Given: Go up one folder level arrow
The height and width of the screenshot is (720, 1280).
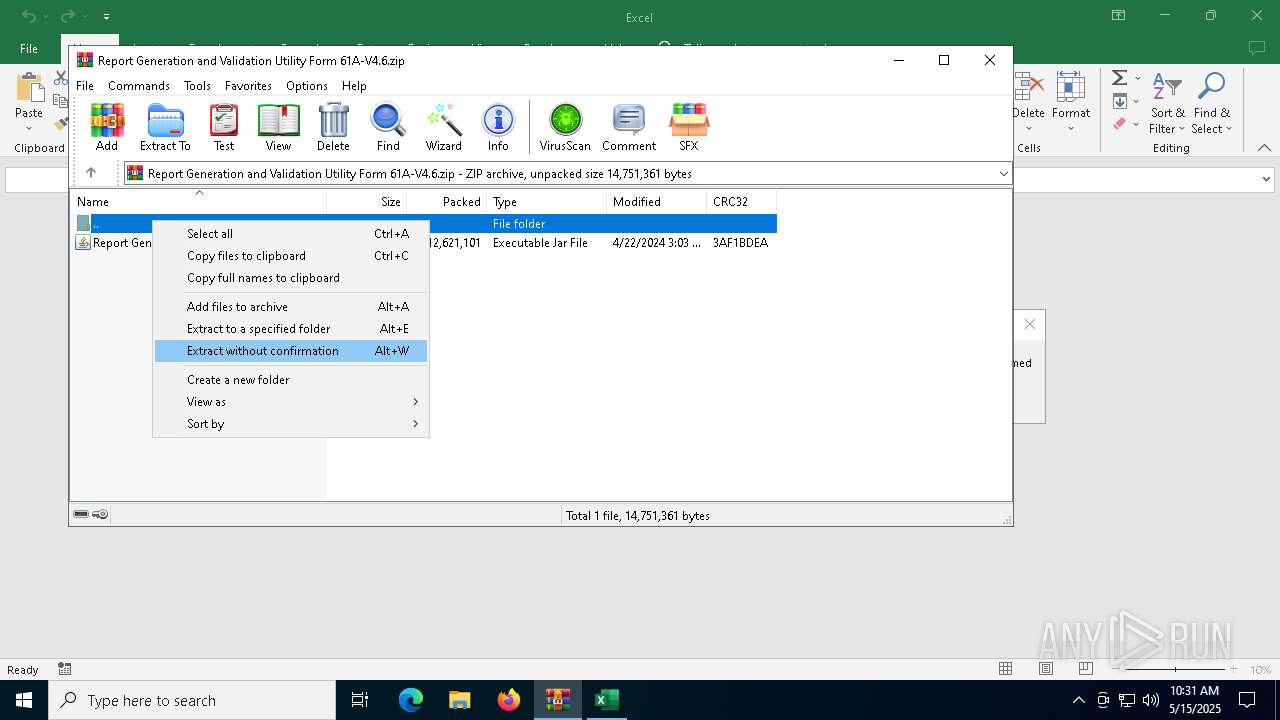Looking at the screenshot, I should [91, 173].
